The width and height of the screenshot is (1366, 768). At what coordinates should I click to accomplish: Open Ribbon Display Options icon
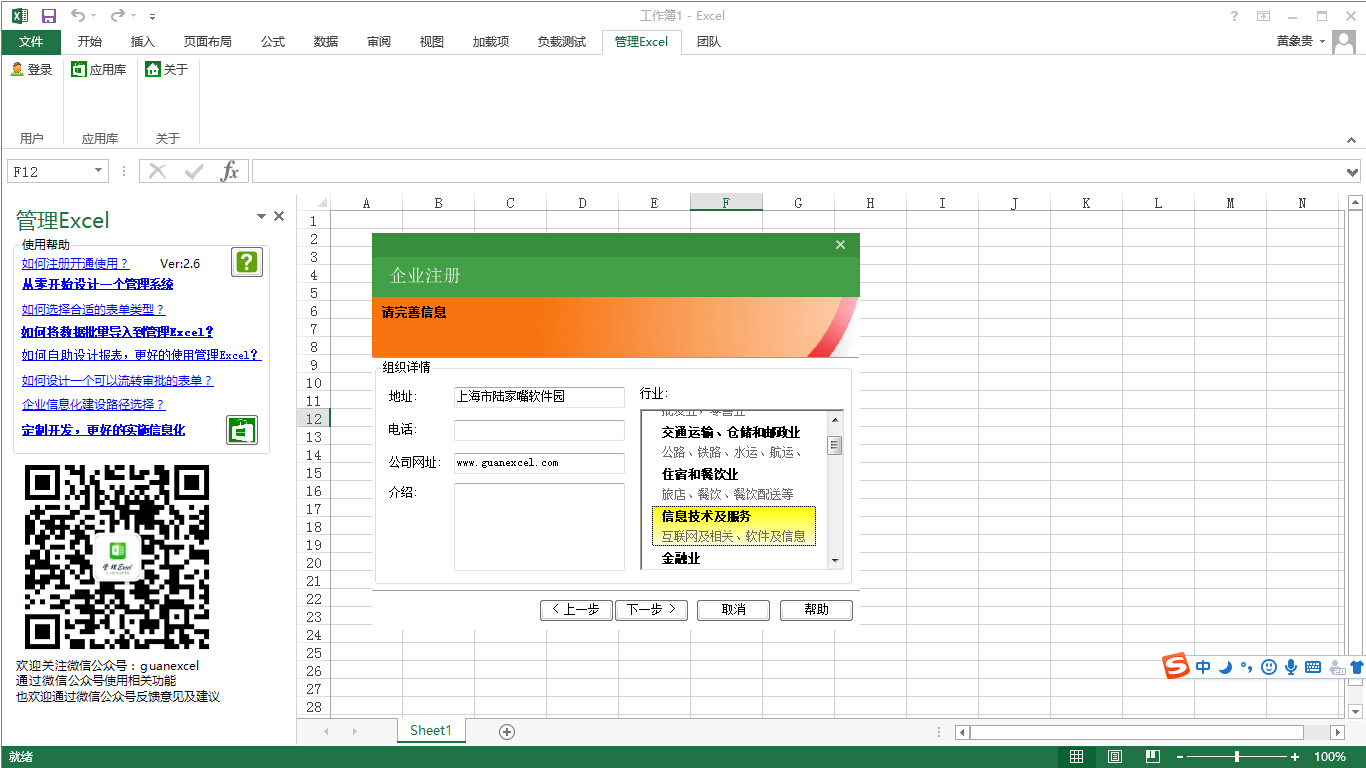[1264, 16]
